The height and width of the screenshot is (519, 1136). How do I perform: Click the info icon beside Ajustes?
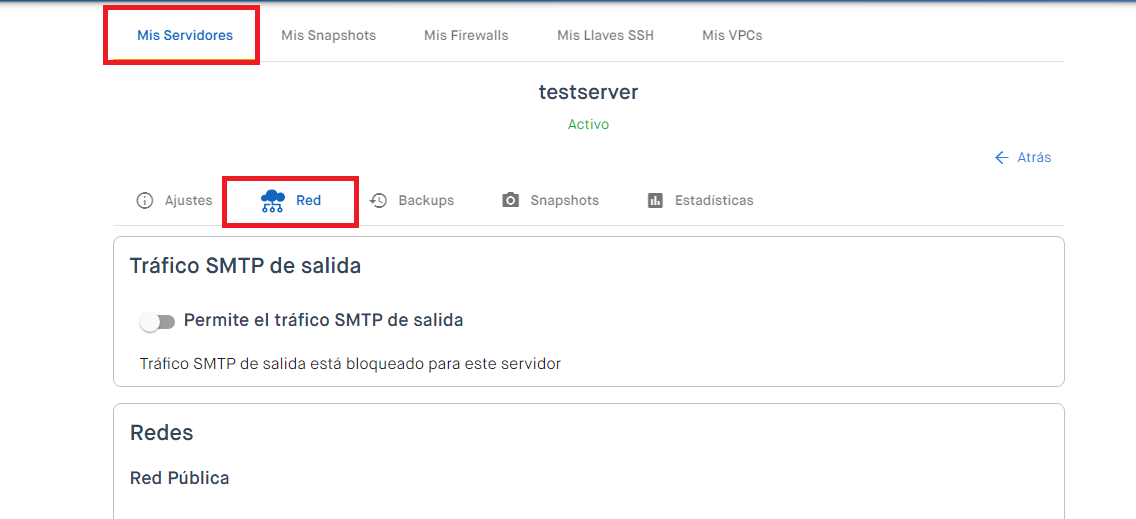point(145,200)
